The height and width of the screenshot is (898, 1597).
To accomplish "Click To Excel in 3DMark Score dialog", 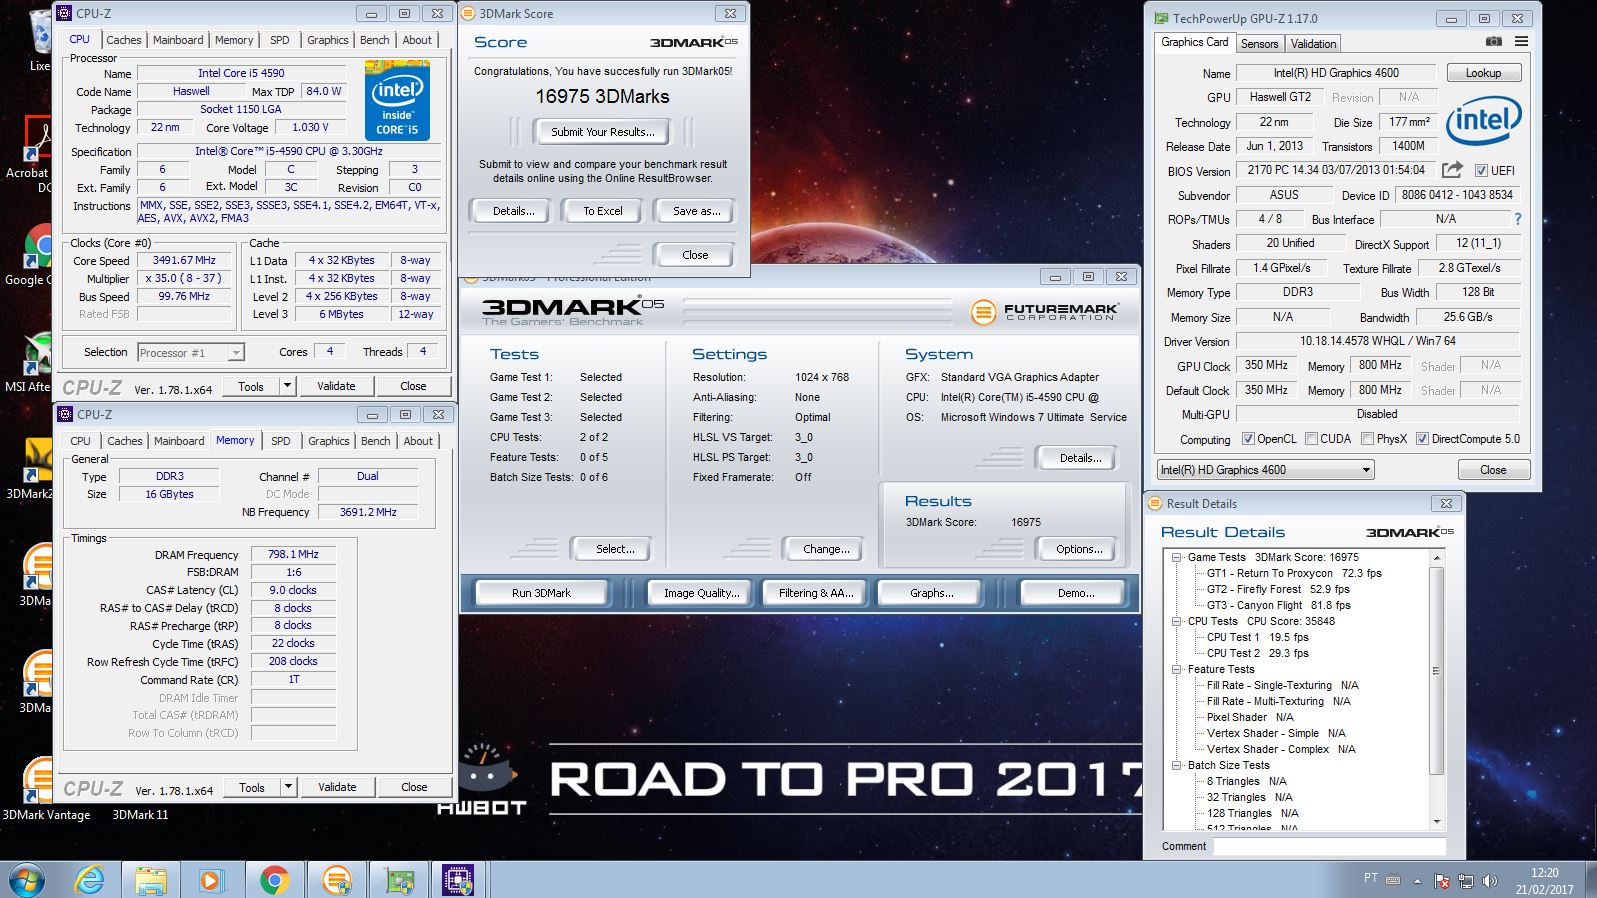I will point(603,211).
